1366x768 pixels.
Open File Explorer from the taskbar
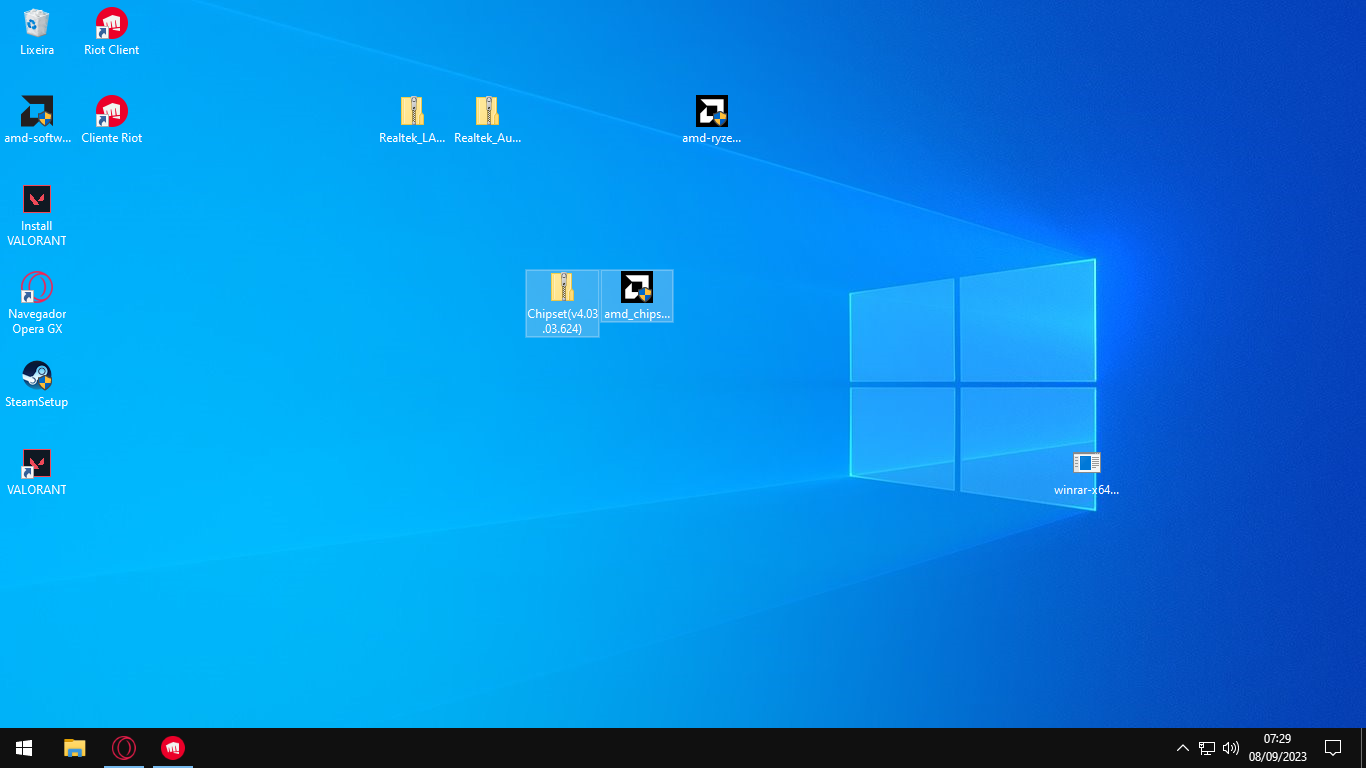(x=74, y=748)
